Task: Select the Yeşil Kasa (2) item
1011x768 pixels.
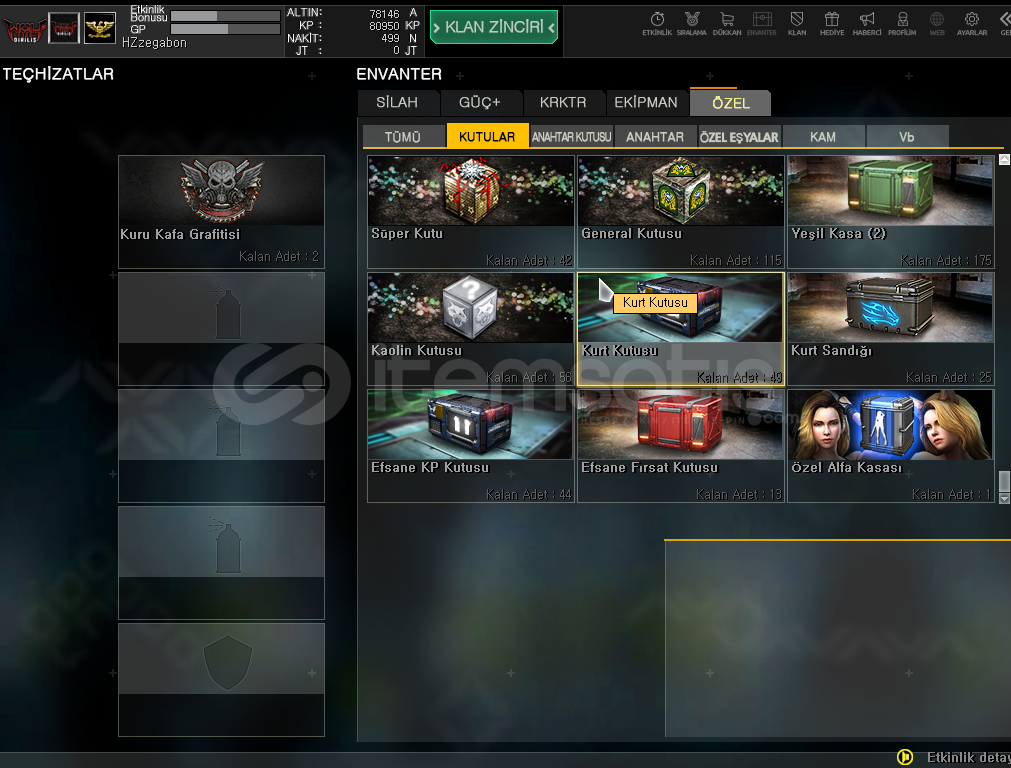Action: [891, 212]
